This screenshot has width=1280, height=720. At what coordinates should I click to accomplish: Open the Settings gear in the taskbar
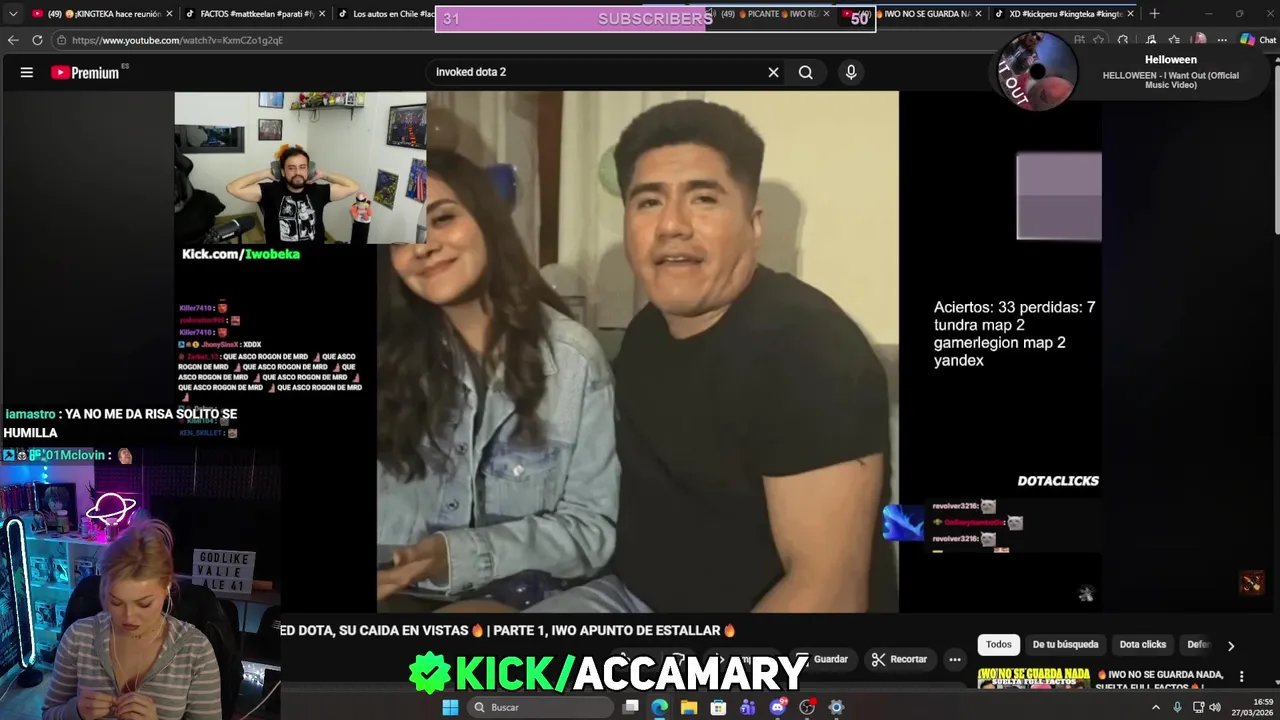coord(836,707)
